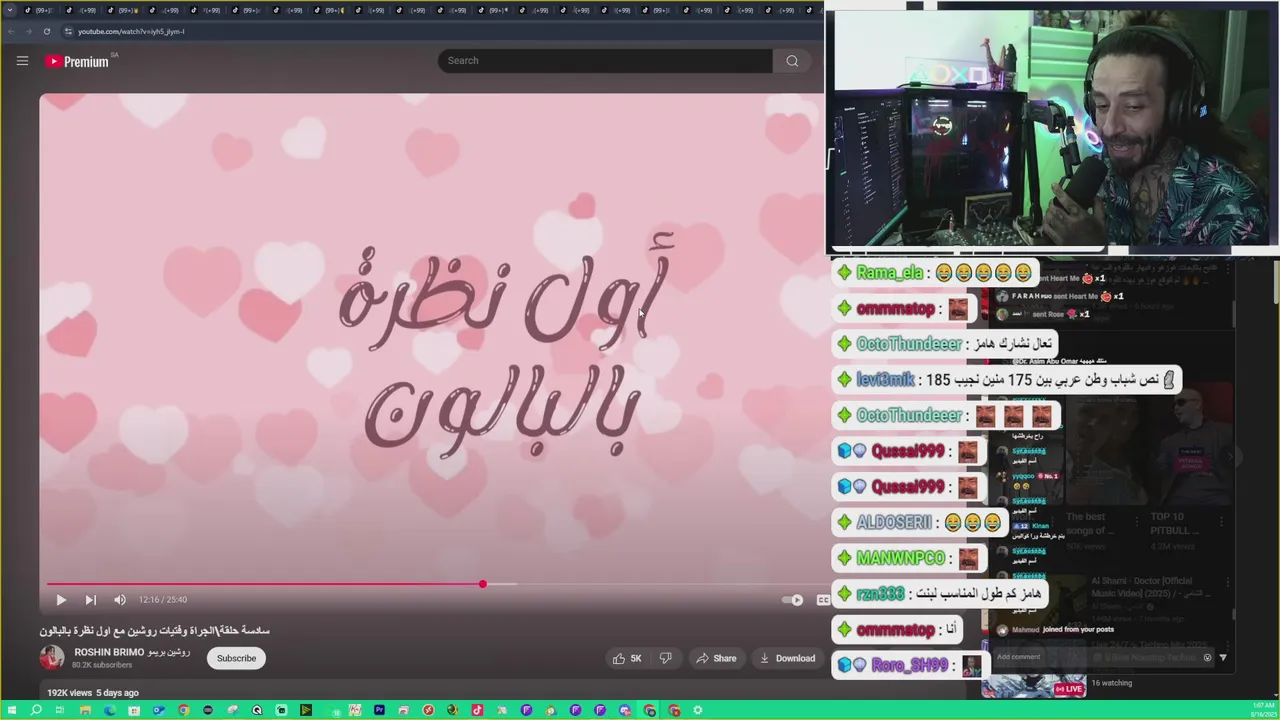The height and width of the screenshot is (720, 1280).
Task: Click the video title text below player
Action: pos(155,630)
